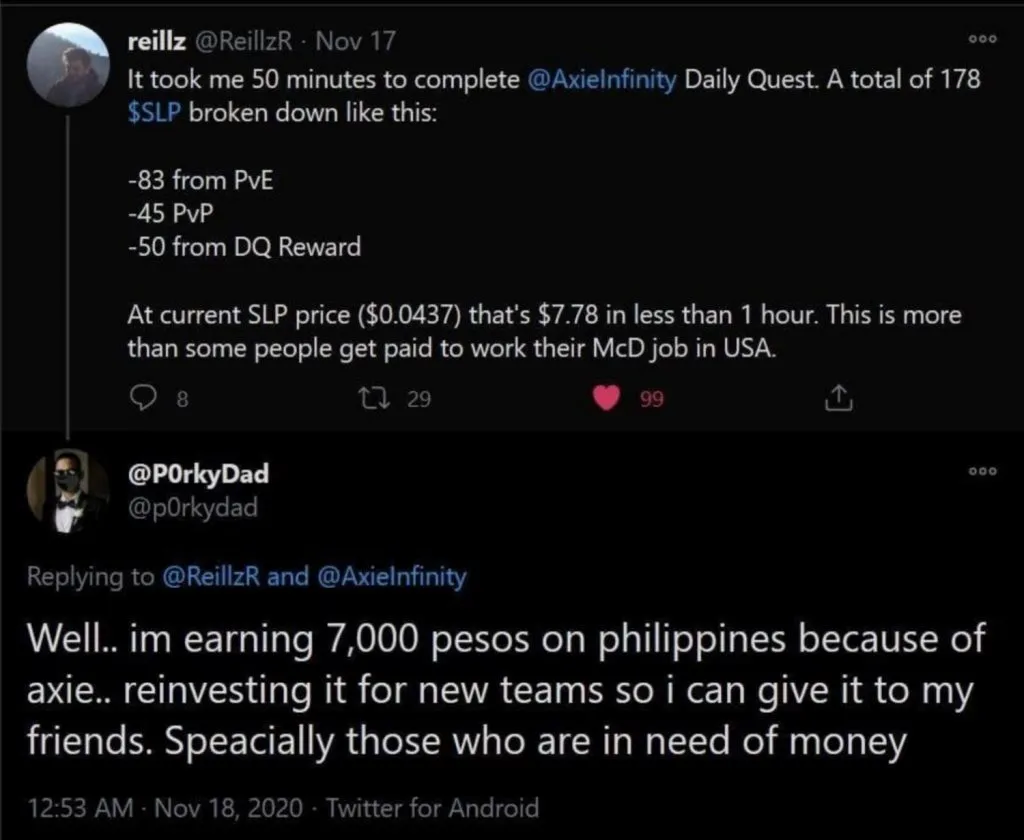Open the more options menu on P0rkyDad's reply
Viewport: 1024px width, 840px height.
click(986, 472)
